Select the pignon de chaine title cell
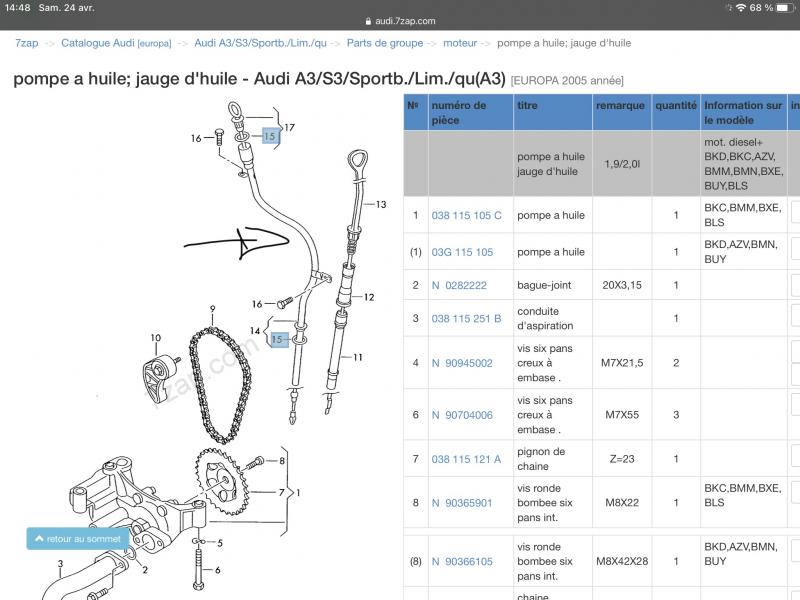The image size is (800, 600). [553, 459]
